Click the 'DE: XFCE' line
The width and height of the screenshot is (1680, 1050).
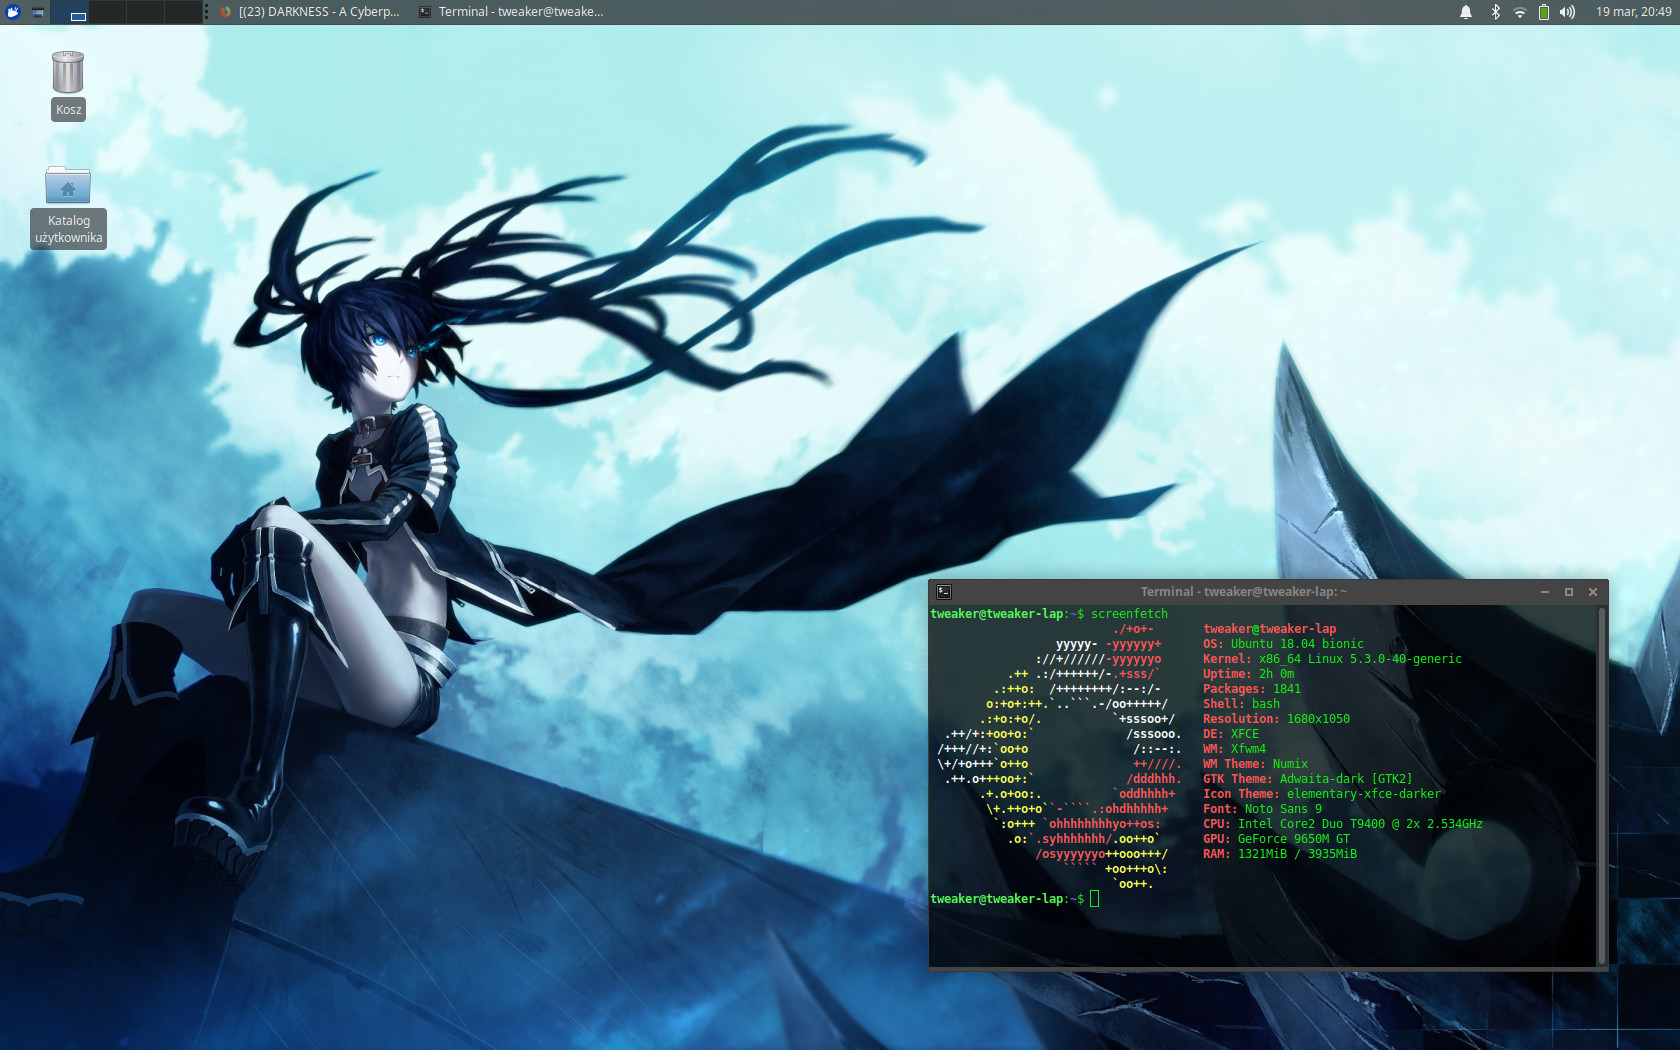[1231, 734]
